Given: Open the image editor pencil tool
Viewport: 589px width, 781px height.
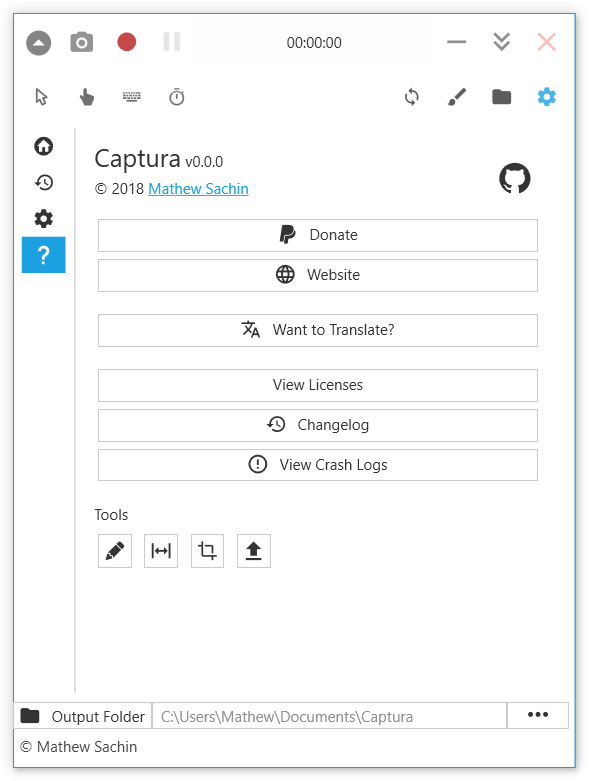Looking at the screenshot, I should coord(115,551).
